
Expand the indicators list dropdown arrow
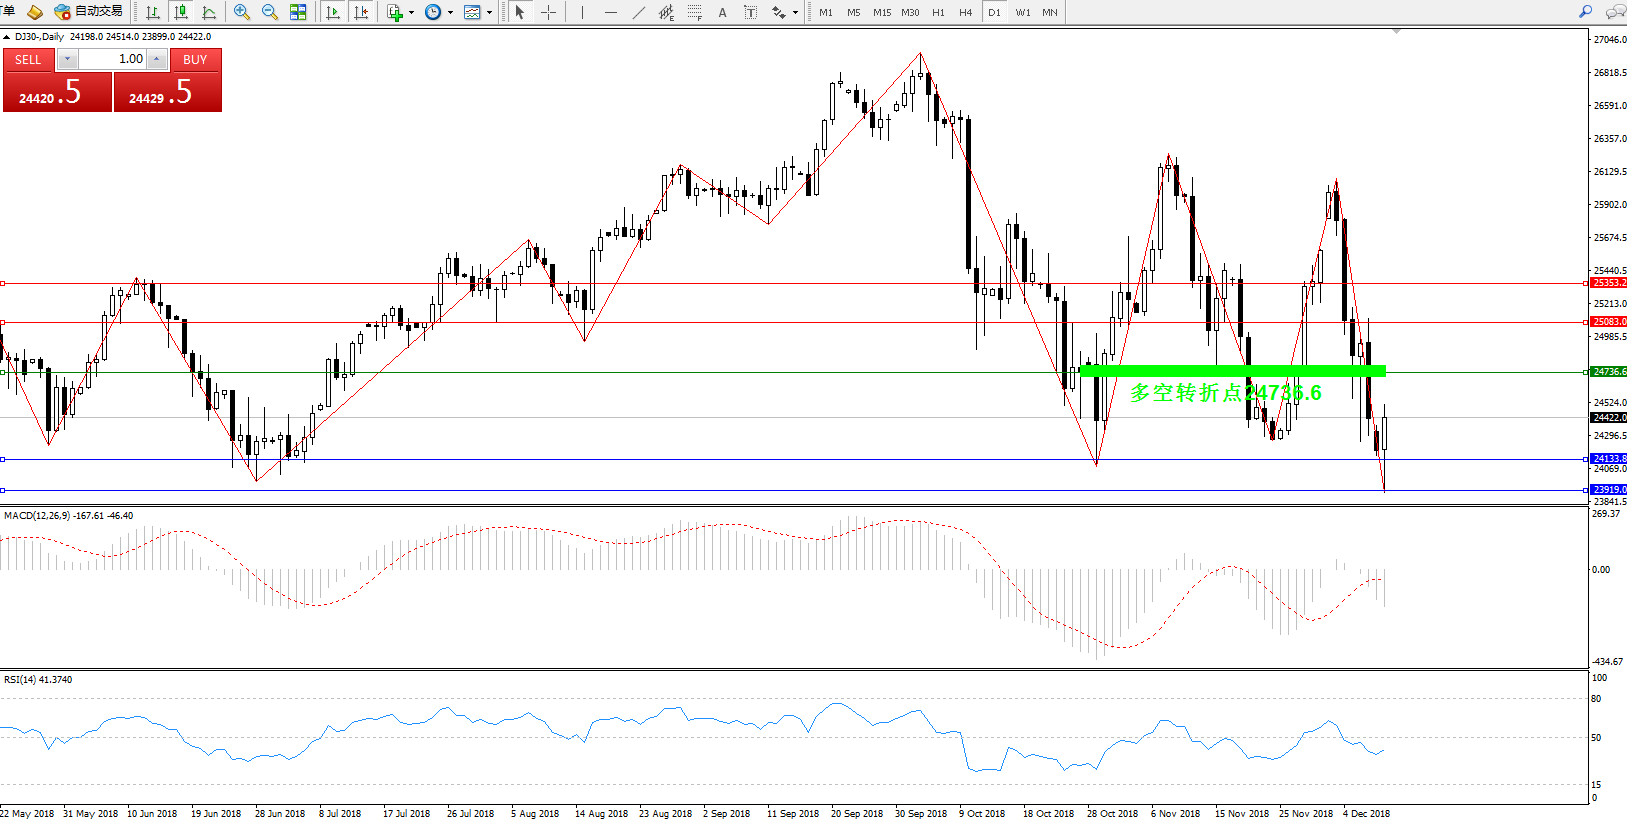[411, 13]
